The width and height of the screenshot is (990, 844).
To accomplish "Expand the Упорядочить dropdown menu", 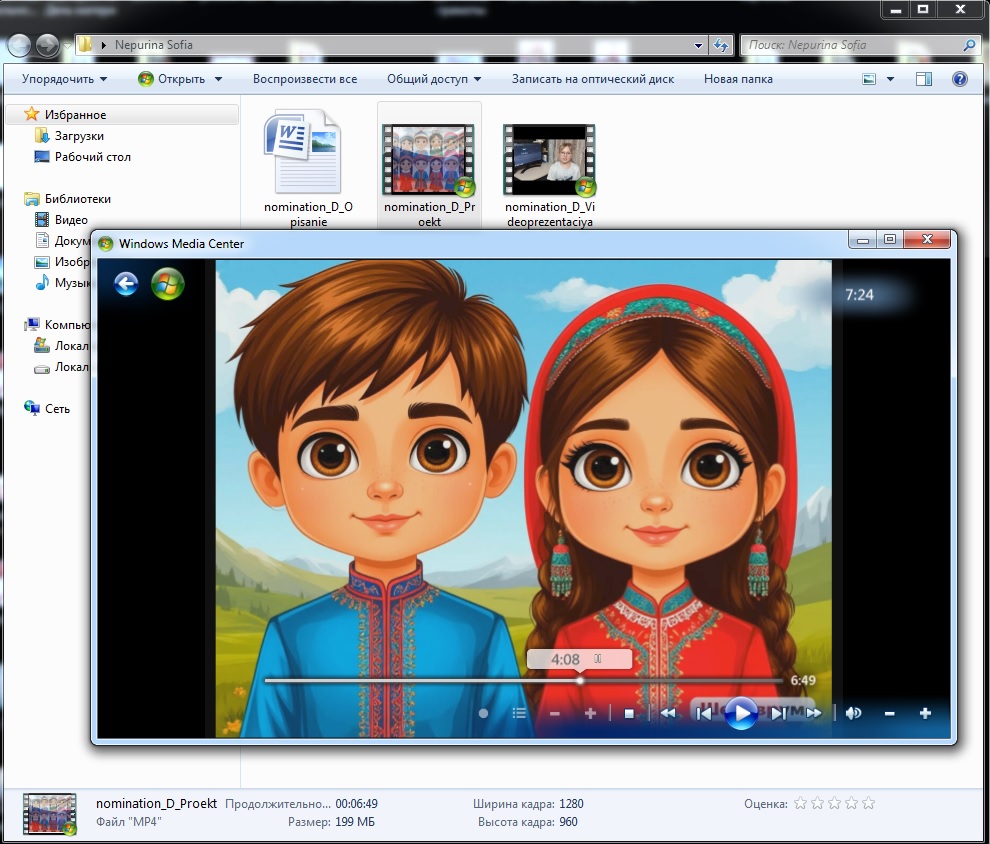I will point(65,79).
